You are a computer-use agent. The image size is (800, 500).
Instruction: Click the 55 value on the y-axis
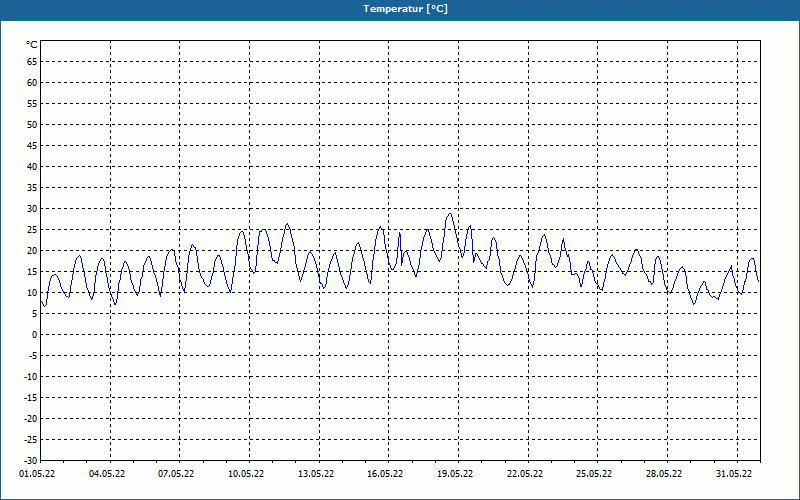click(32, 104)
